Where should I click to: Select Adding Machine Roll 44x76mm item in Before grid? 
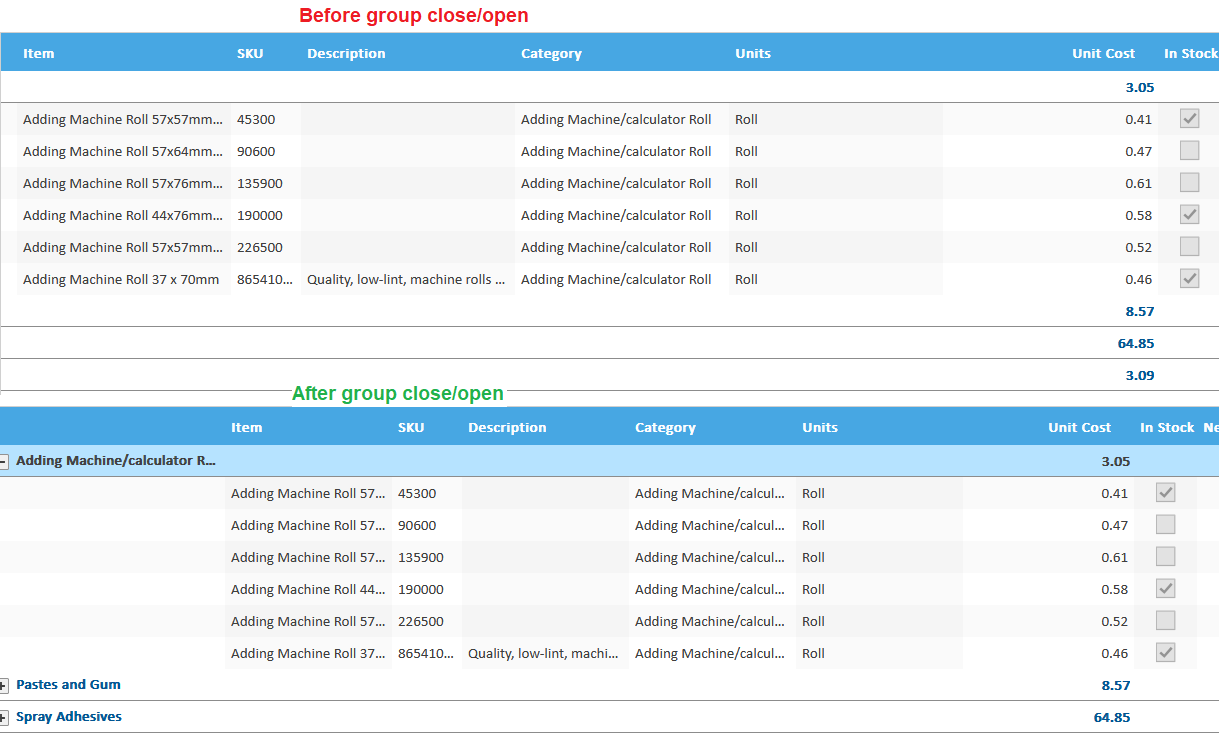click(x=123, y=215)
